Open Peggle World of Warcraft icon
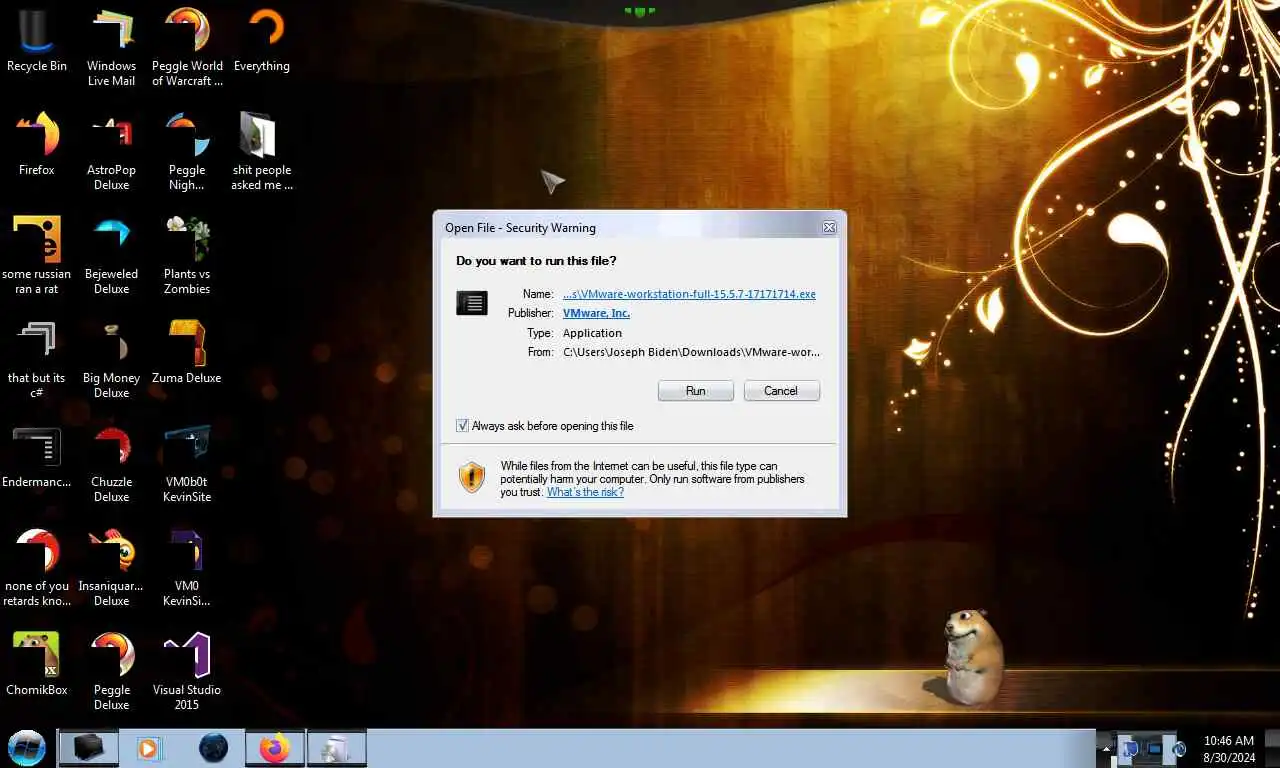The image size is (1280, 768). 187,47
